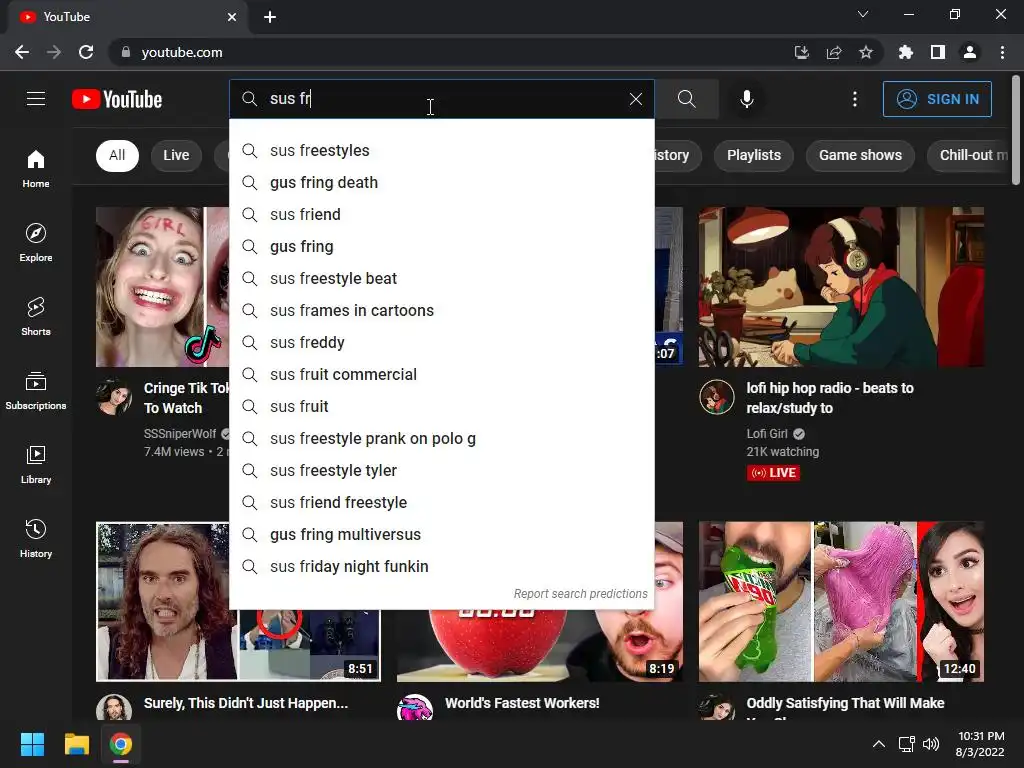The image size is (1024, 768).
Task: Show hidden system tray icons
Action: [x=879, y=744]
